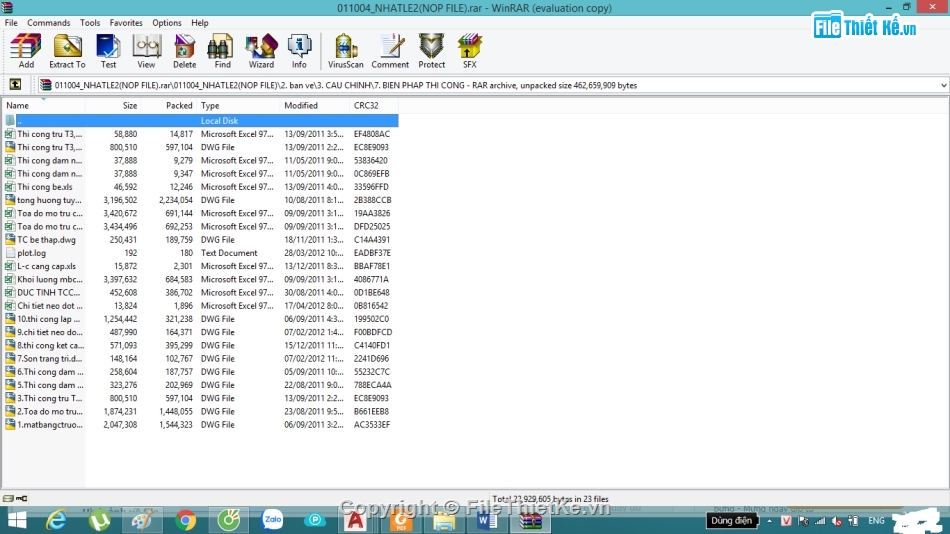Viewport: 950px width, 534px height.
Task: Run the Test archive tool
Action: 108,51
